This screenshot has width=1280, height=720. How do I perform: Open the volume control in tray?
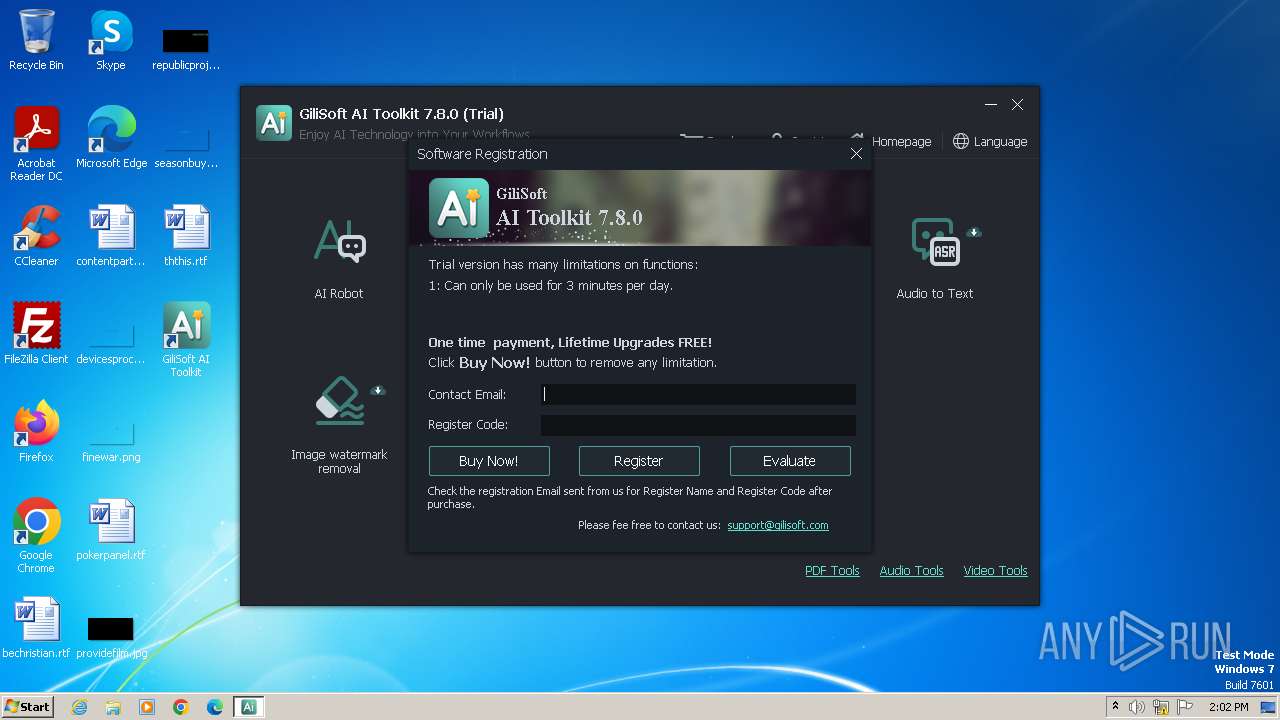(1137, 707)
